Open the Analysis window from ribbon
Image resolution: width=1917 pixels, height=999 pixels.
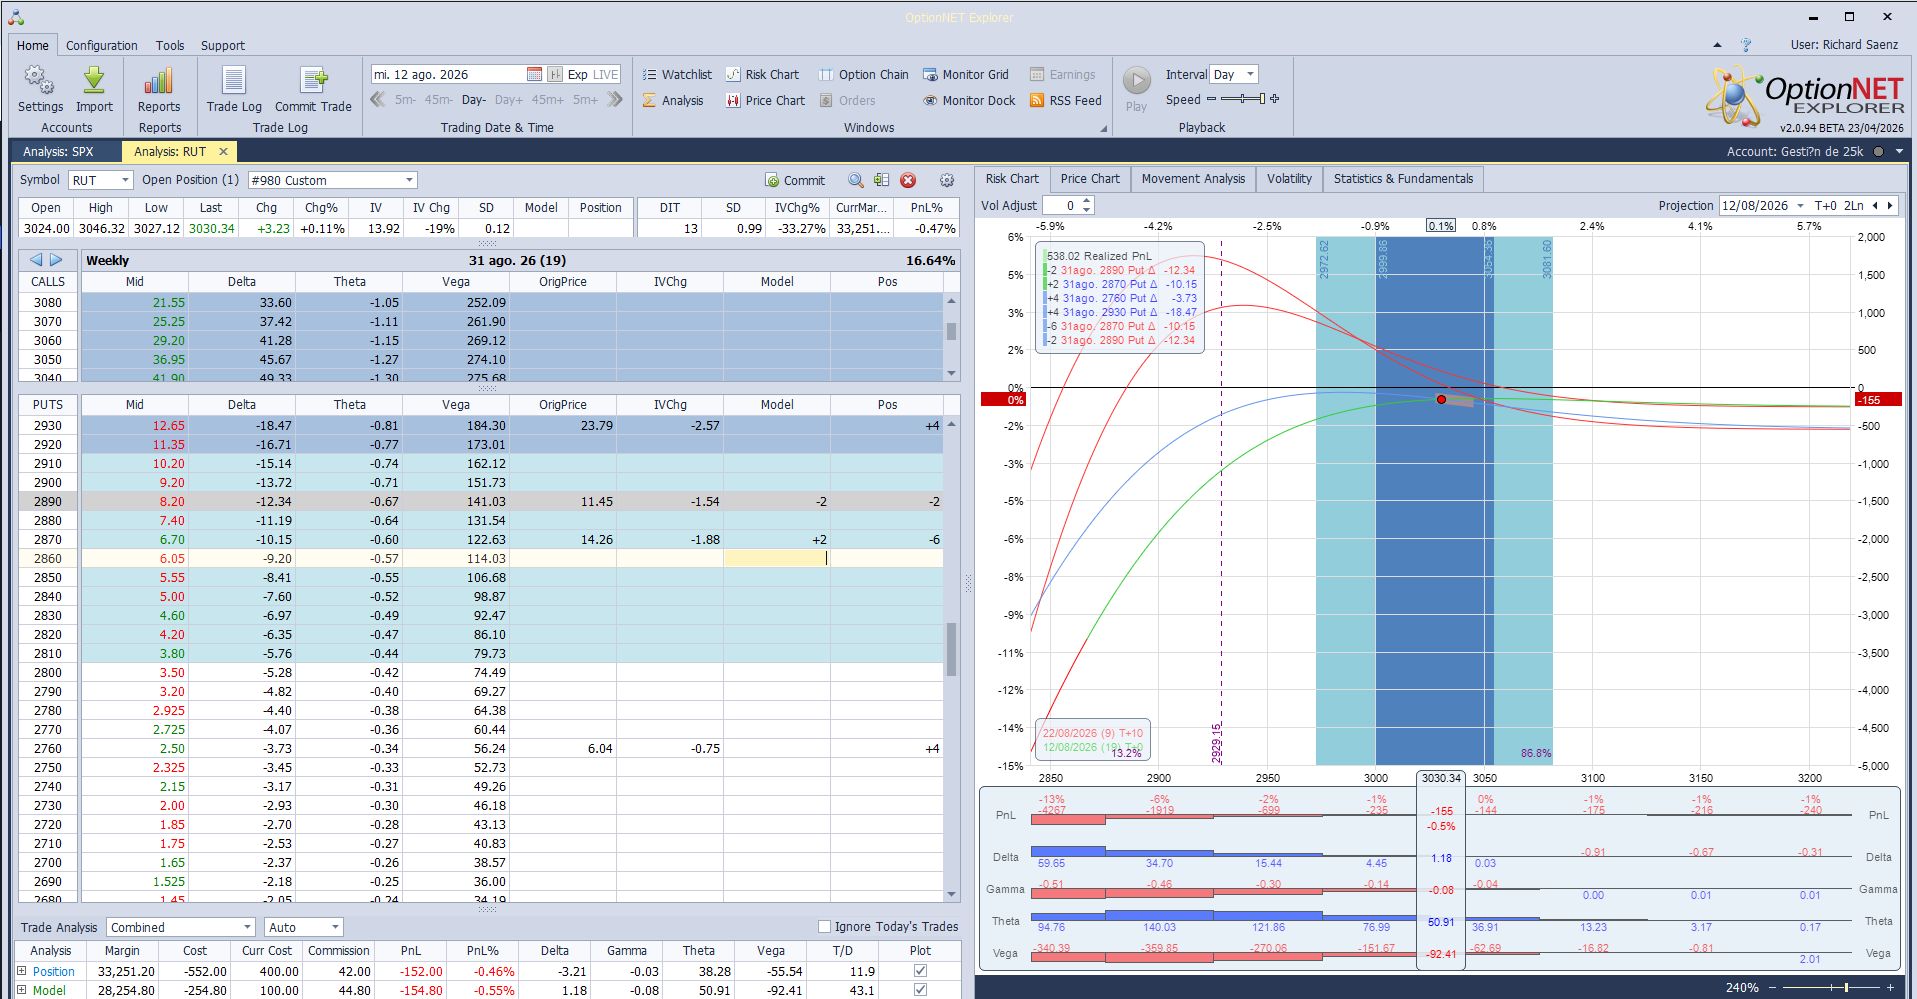673,100
